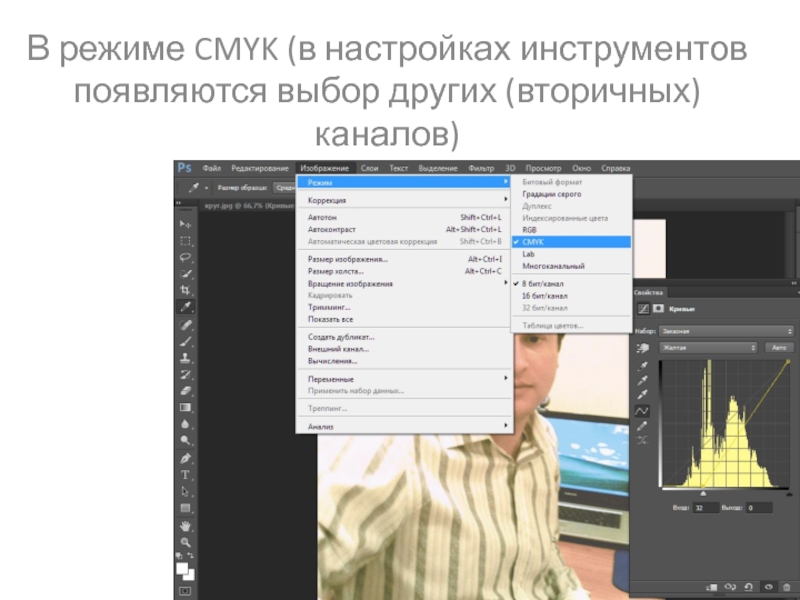Viewport: 800px width, 600px height.
Task: Select the Move tool in toolbox
Action: pos(185,224)
